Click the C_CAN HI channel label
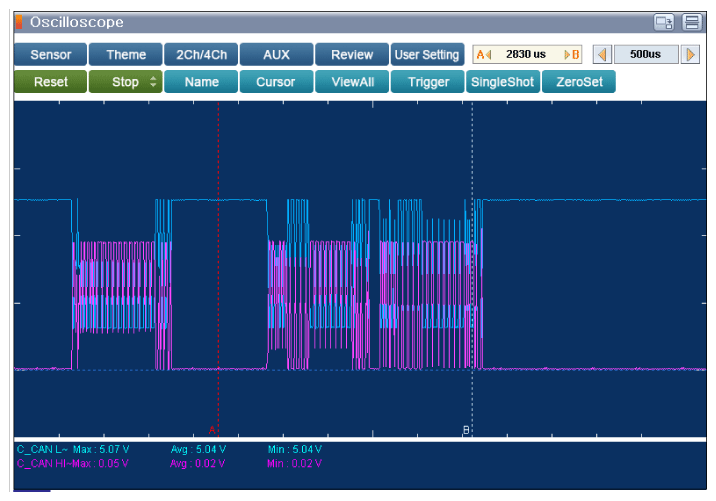This screenshot has height=501, width=716. pyautogui.click(x=43, y=464)
